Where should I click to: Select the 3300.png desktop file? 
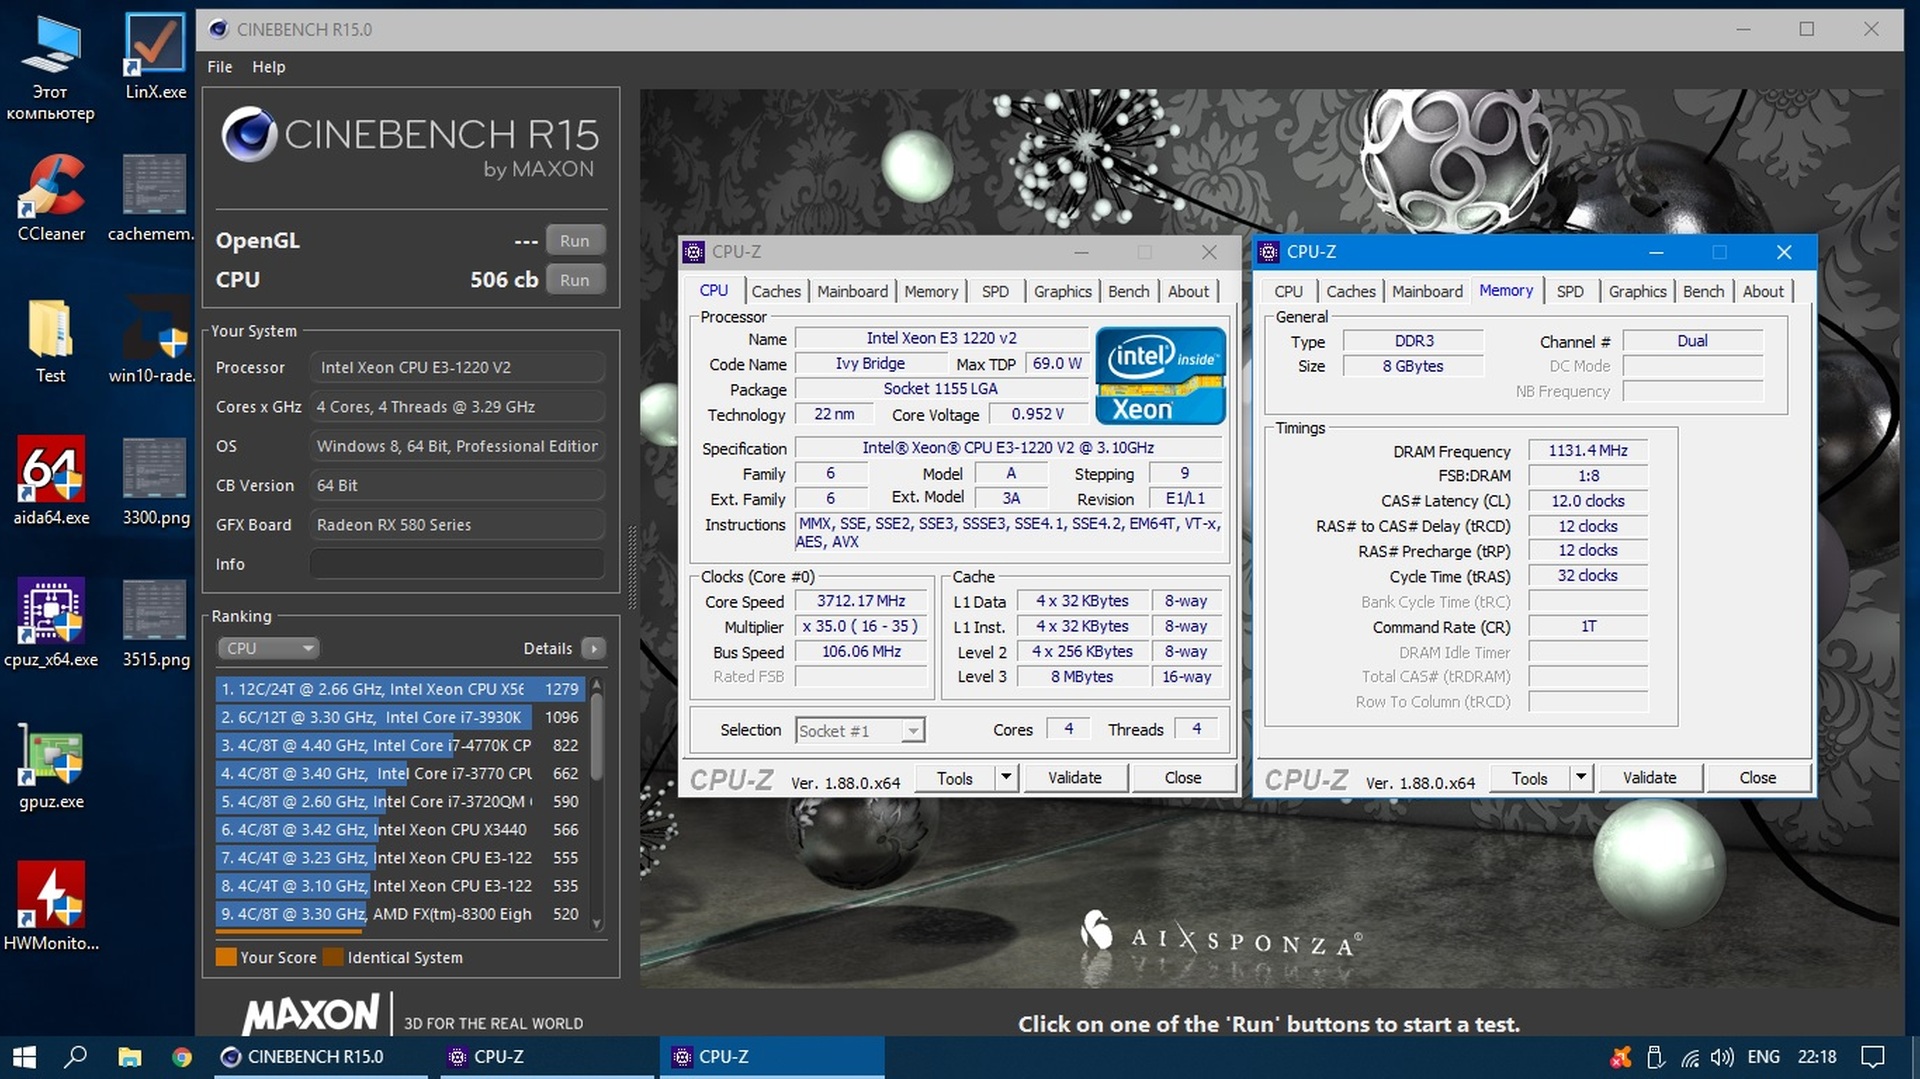(155, 482)
